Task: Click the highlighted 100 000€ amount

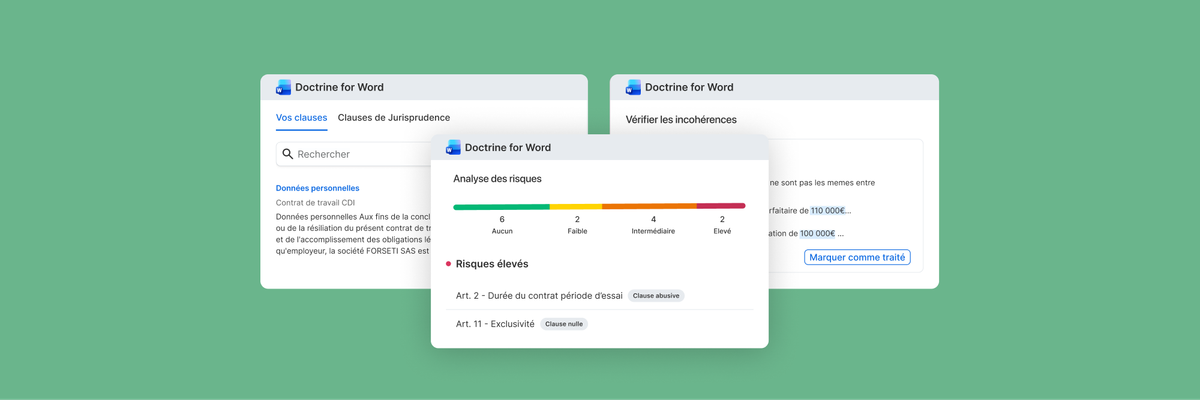Action: click(817, 233)
